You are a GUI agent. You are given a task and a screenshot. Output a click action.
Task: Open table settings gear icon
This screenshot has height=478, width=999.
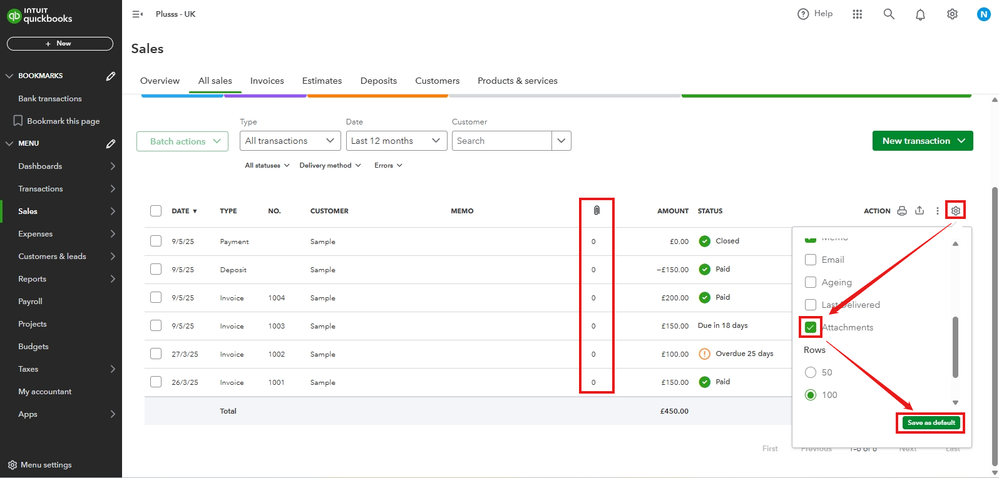click(x=956, y=211)
